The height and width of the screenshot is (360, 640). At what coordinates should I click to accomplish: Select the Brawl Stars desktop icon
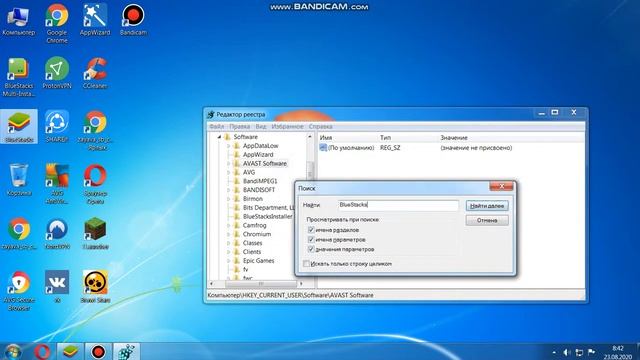[95, 287]
